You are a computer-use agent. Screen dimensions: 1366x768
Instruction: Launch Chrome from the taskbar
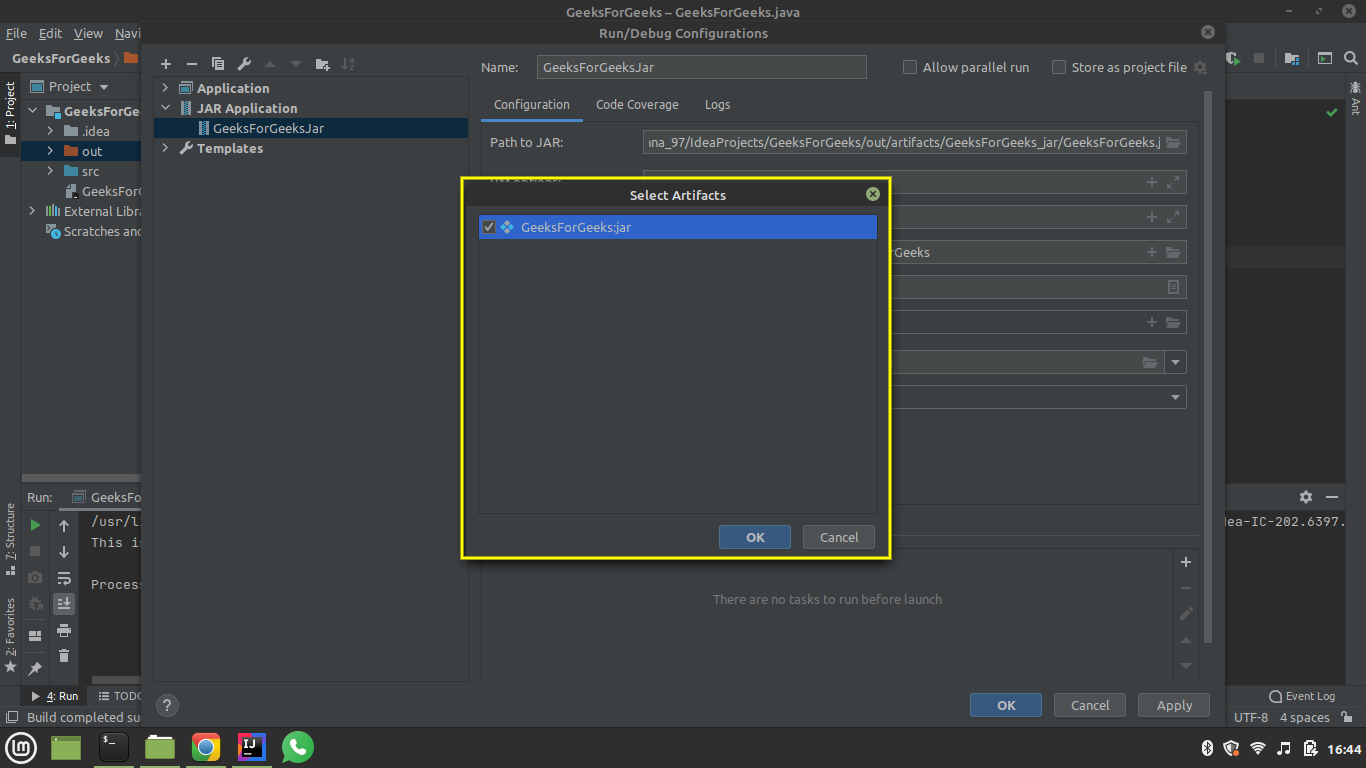pyautogui.click(x=206, y=747)
